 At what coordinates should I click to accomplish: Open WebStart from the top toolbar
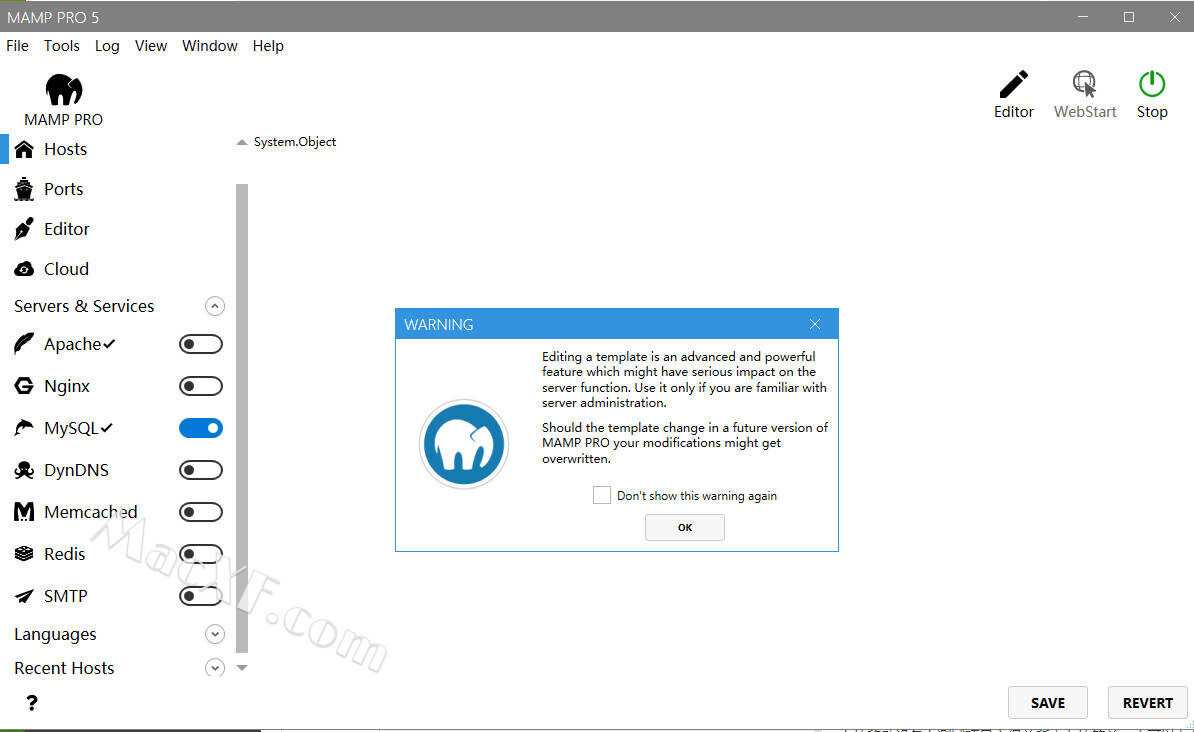pyautogui.click(x=1084, y=84)
